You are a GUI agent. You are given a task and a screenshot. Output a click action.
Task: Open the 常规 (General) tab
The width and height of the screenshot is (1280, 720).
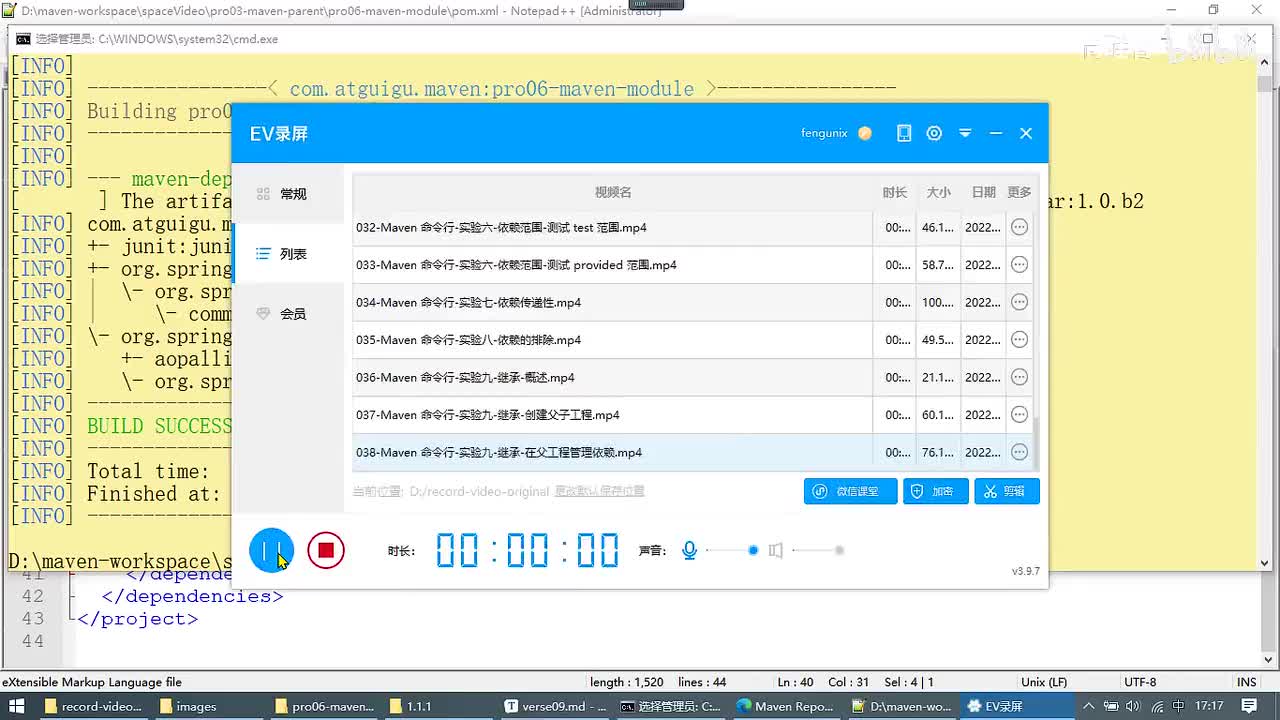click(x=288, y=194)
